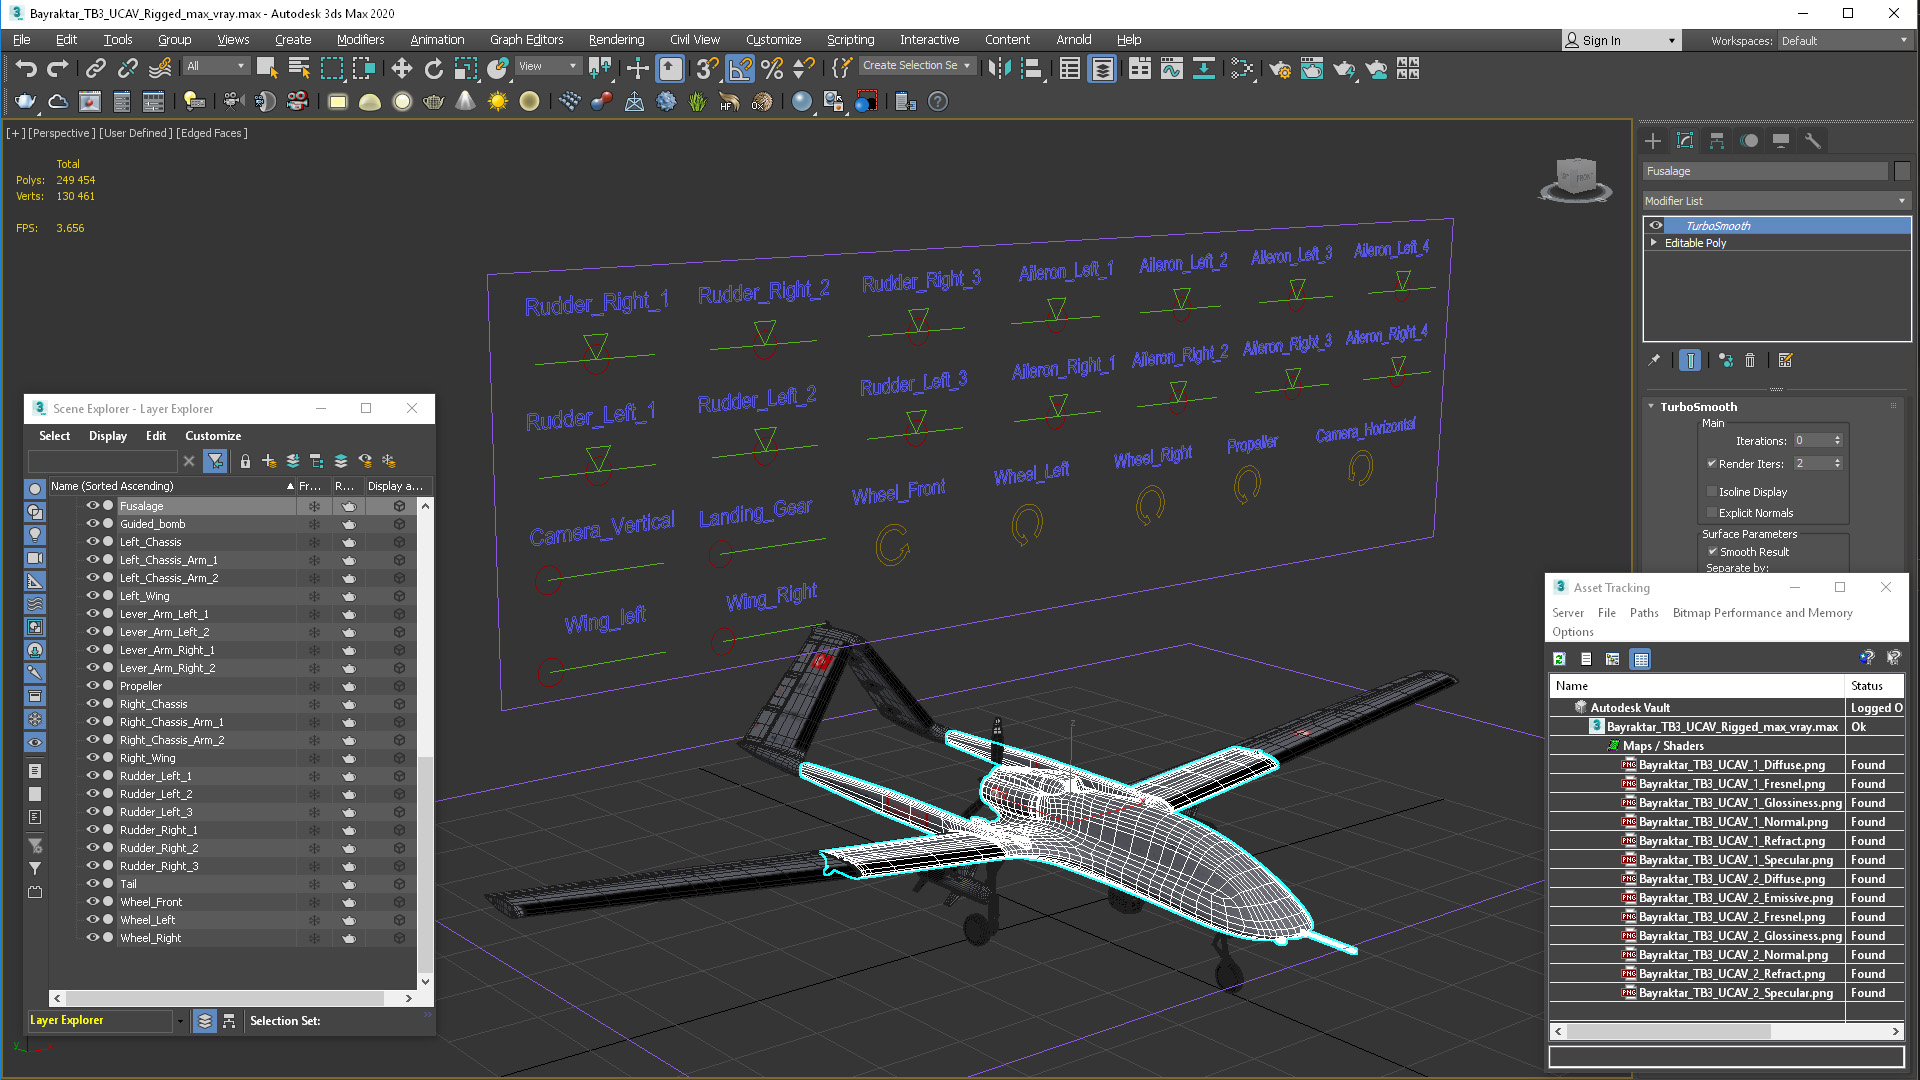Collapse the TurboSmooth rollout
This screenshot has width=1920, height=1080.
pyautogui.click(x=1651, y=407)
